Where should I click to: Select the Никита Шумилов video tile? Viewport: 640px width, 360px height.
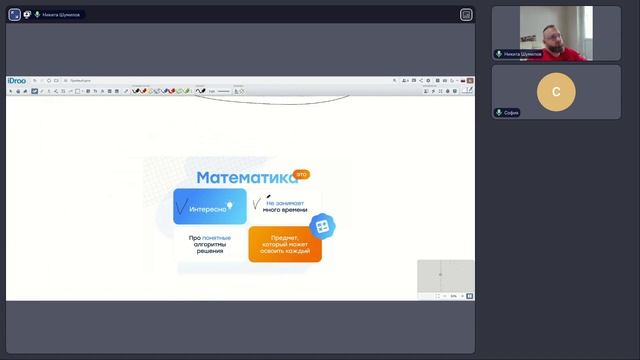(x=556, y=33)
